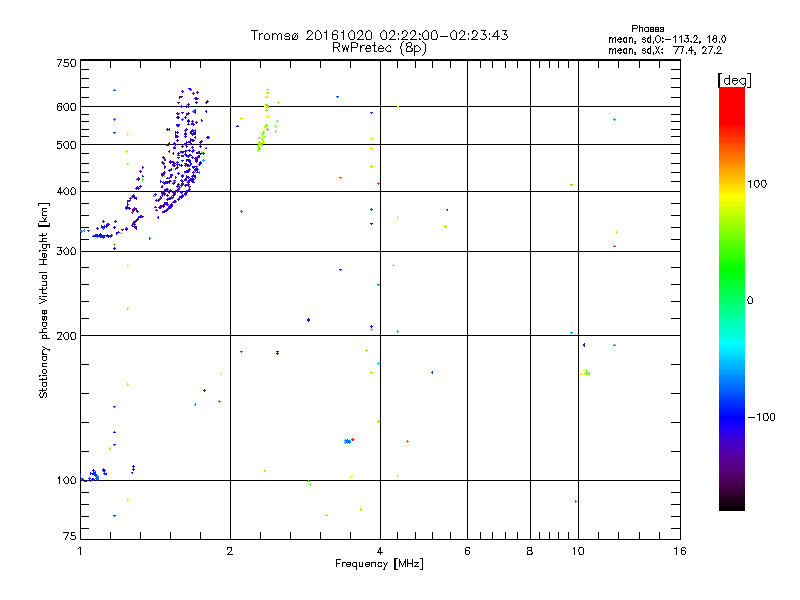Click the dense purple echo trace cluster near 500 km
The image size is (800, 600).
click(182, 153)
